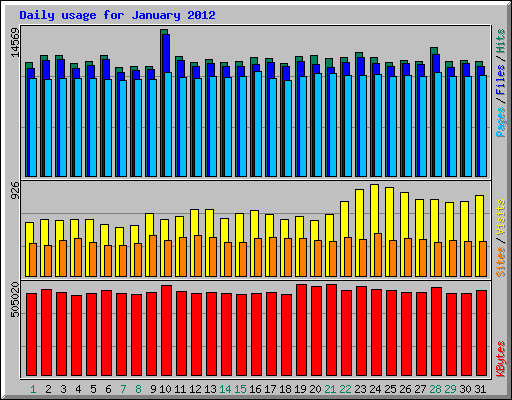
Task: Click the 14569 axis value
Action: pyautogui.click(x=15, y=42)
